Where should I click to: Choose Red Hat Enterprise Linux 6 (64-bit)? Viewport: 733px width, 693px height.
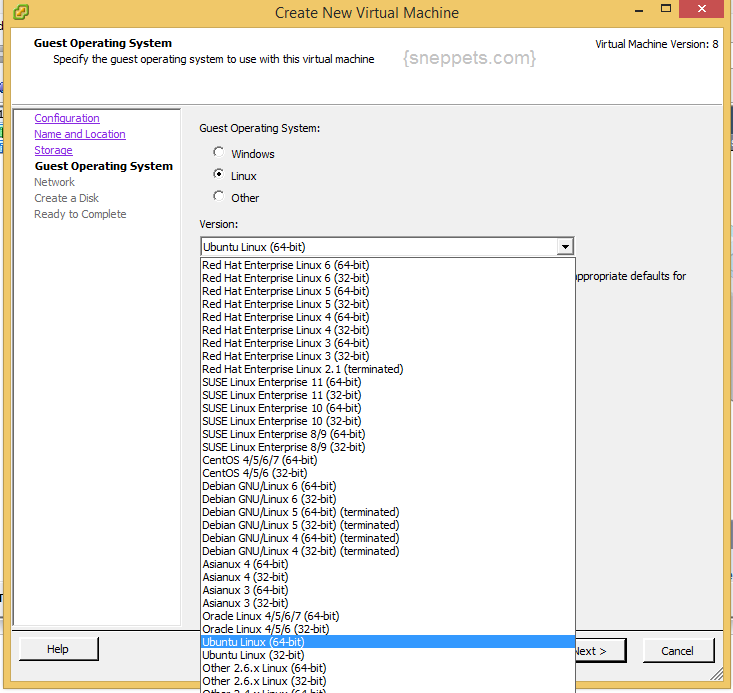click(x=388, y=265)
